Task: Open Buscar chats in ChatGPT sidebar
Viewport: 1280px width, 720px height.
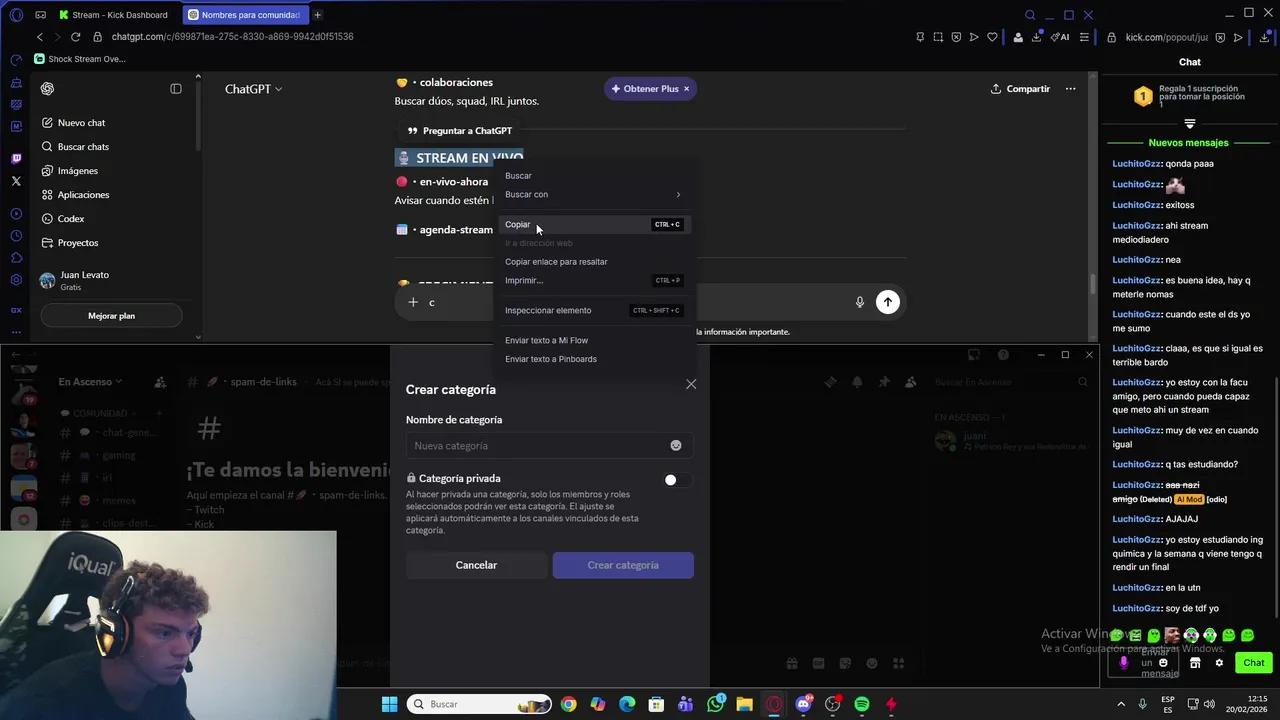Action: tap(83, 147)
